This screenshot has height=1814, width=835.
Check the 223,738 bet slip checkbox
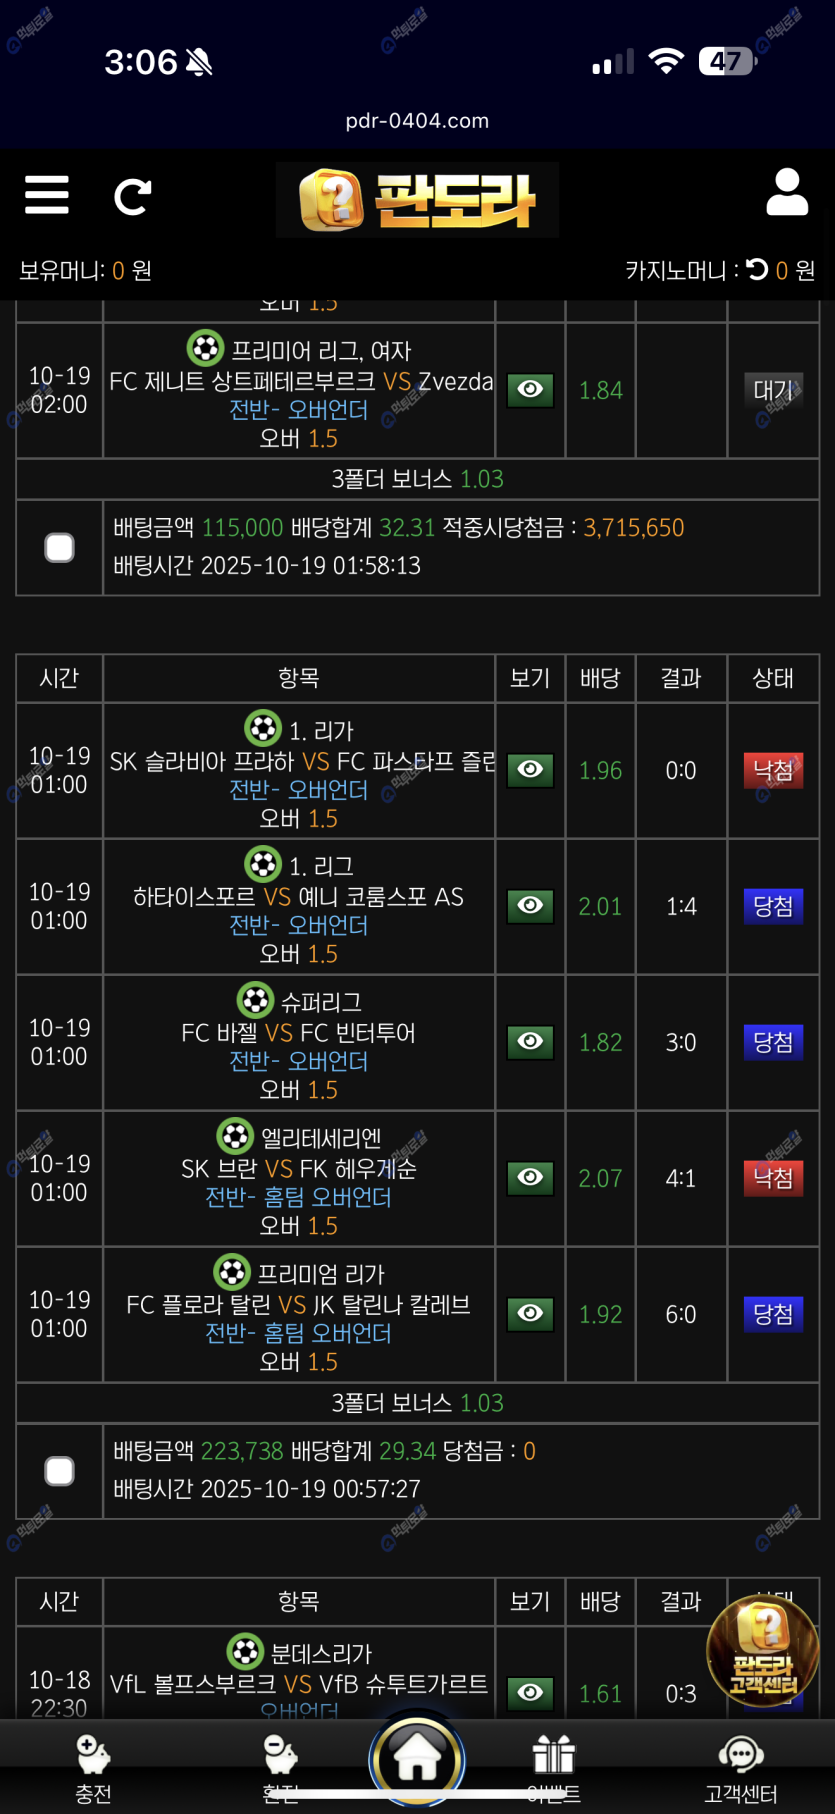pos(60,1471)
